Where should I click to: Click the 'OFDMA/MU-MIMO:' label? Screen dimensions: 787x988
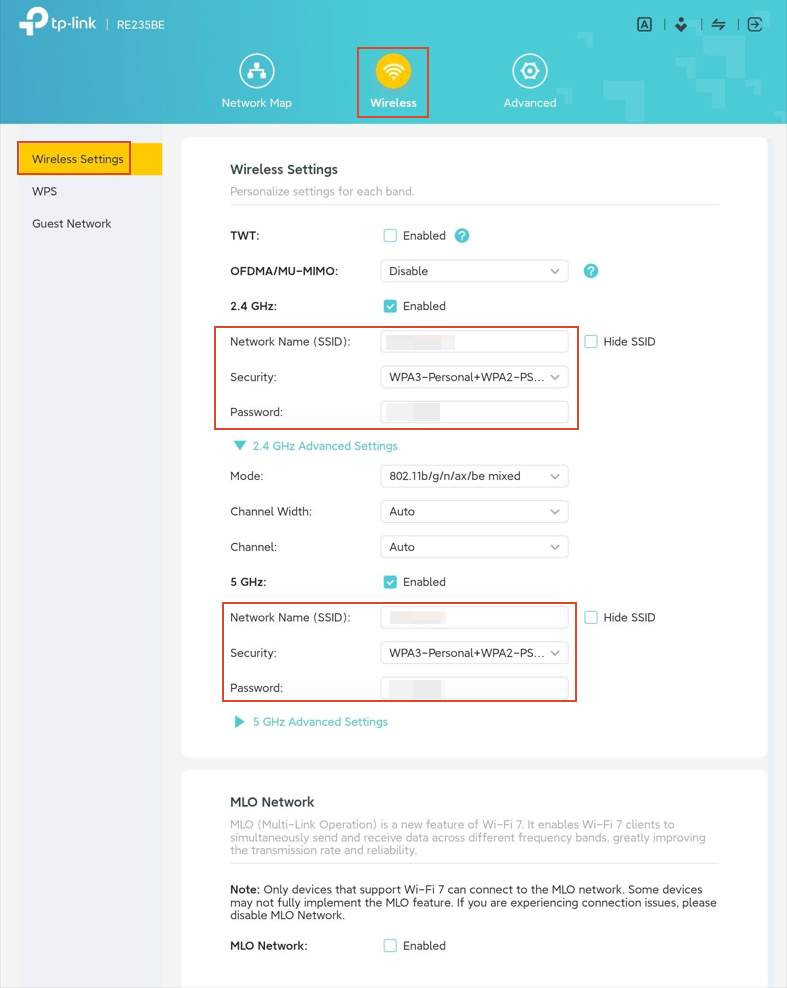[284, 272]
